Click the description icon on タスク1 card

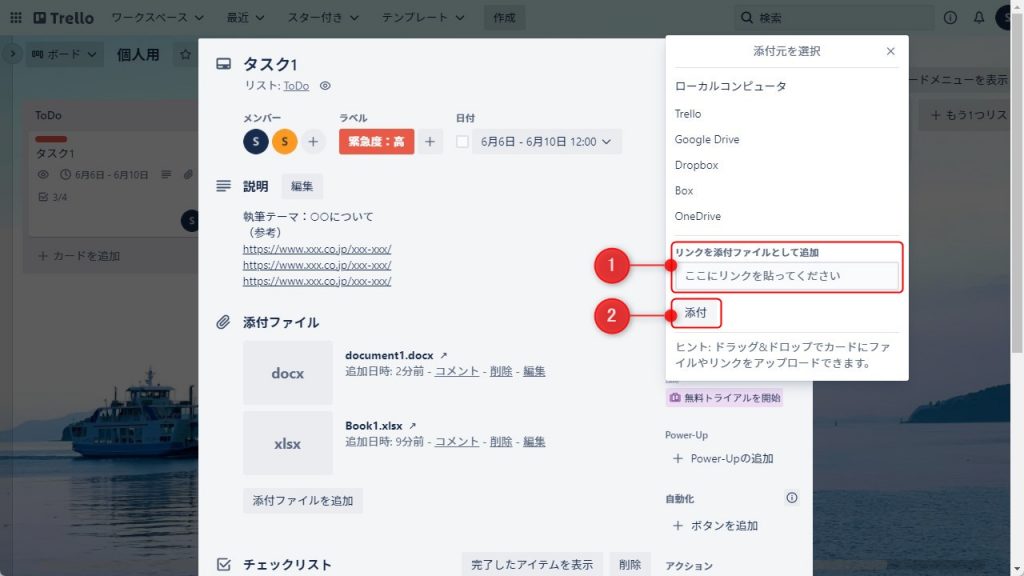[x=166, y=174]
